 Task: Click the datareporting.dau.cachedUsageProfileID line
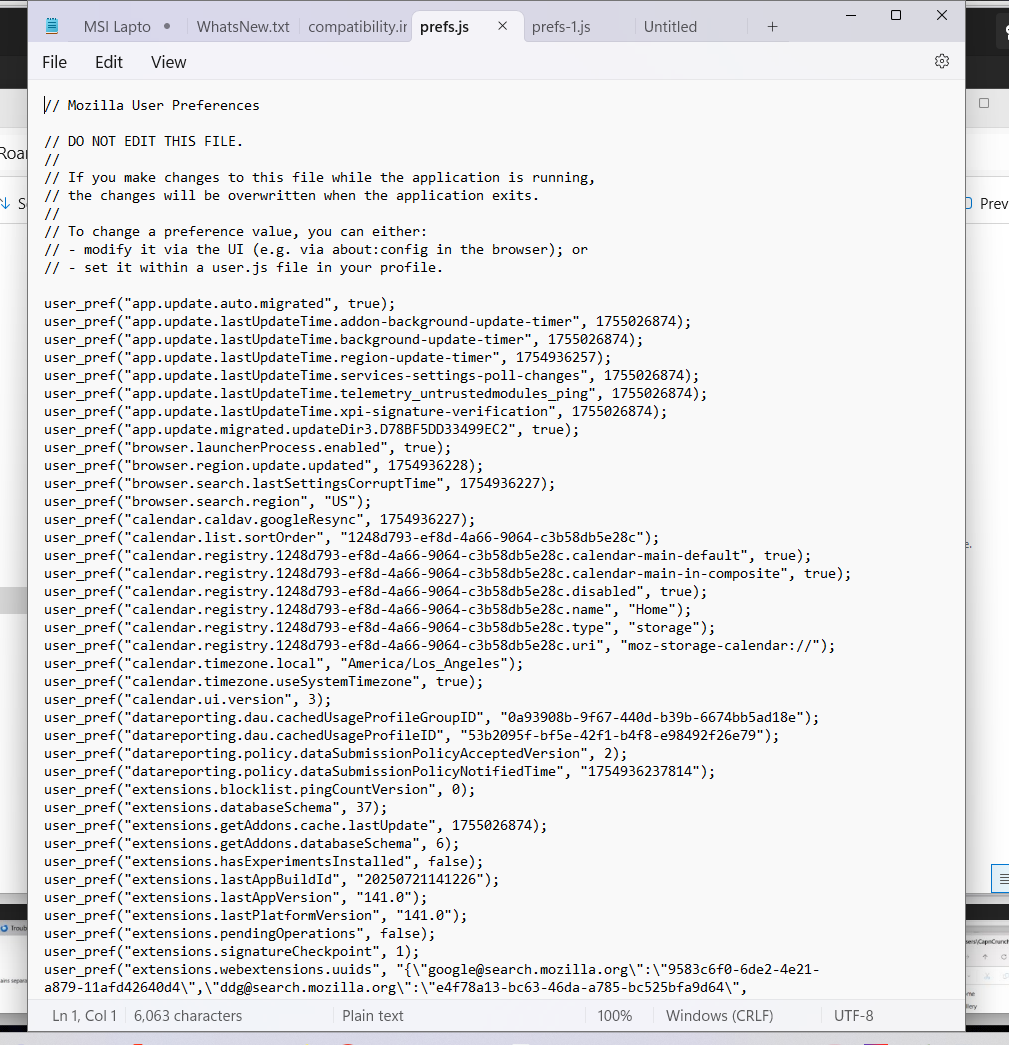[x=412, y=735]
